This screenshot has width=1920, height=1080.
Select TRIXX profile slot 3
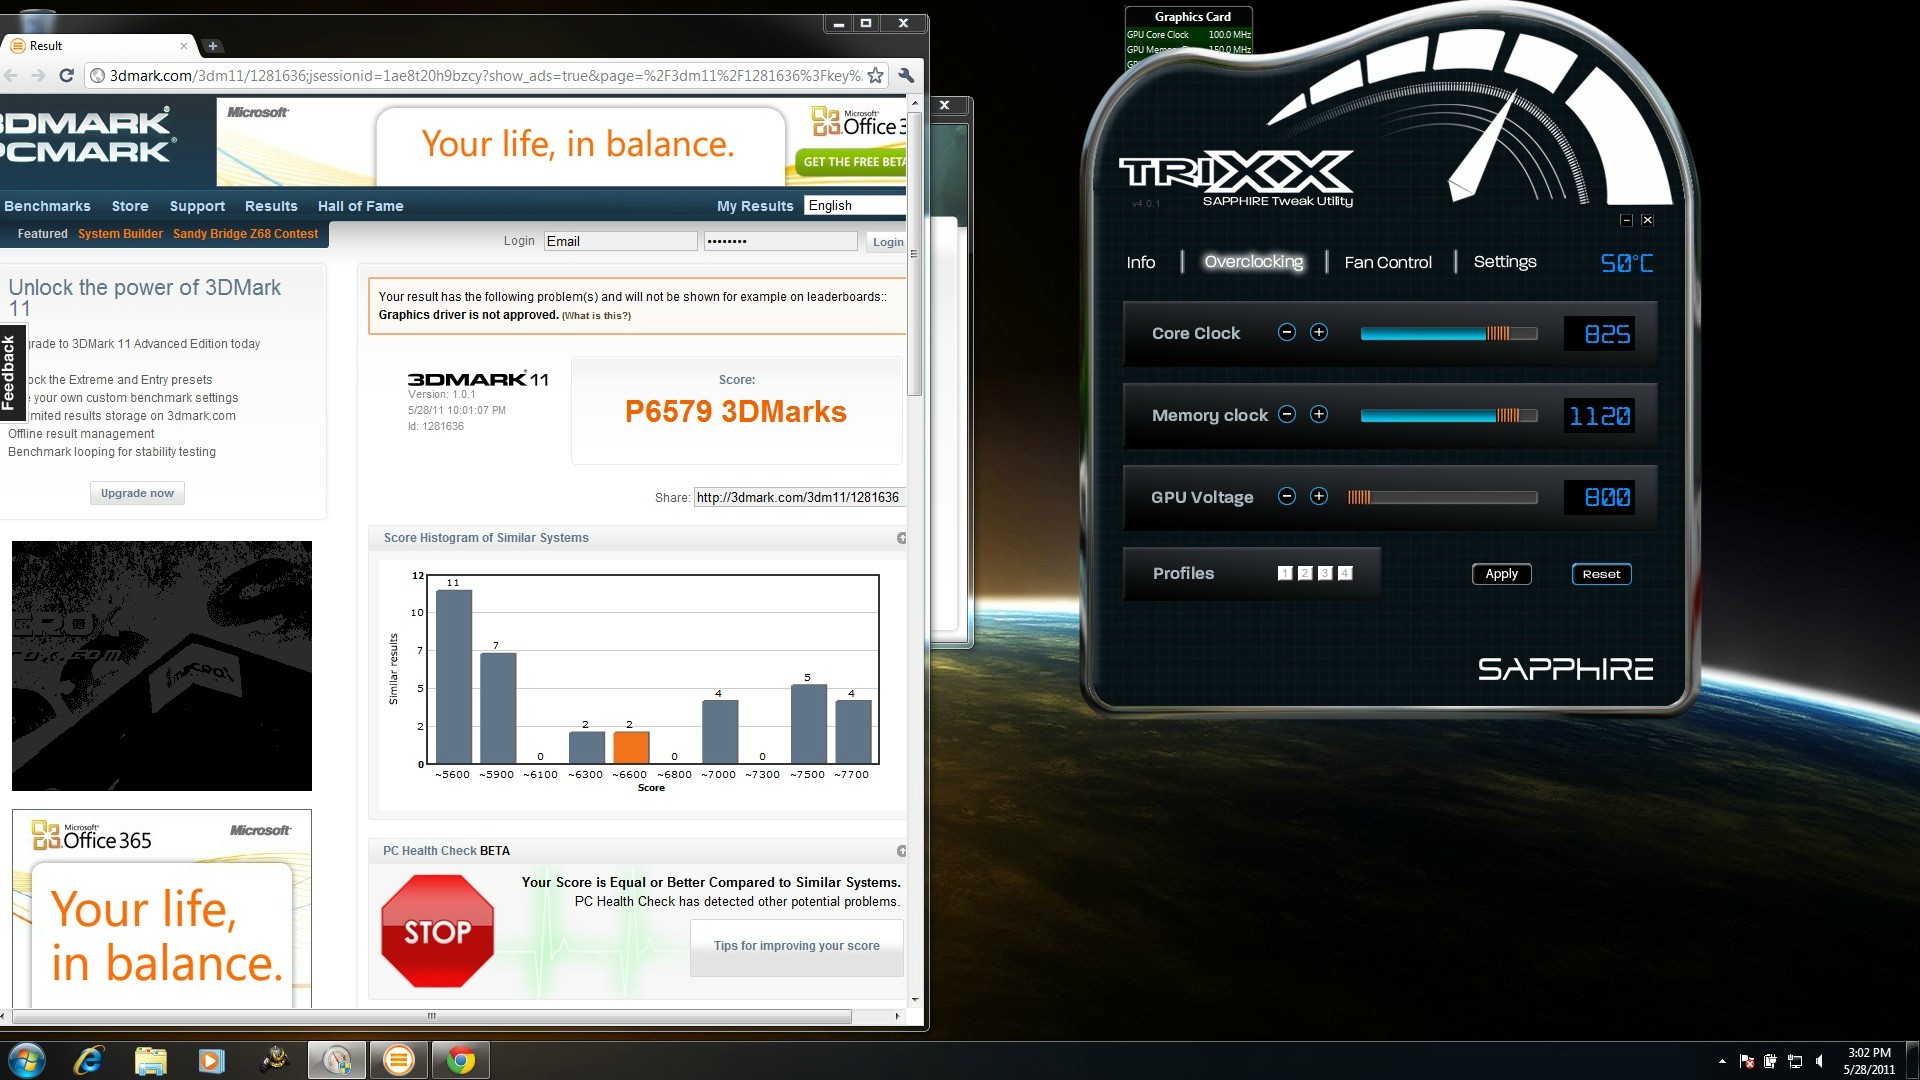(1325, 573)
